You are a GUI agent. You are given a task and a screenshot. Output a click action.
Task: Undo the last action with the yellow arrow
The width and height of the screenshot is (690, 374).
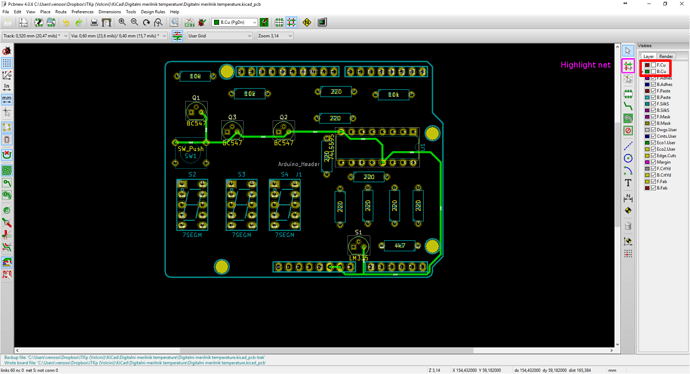66,22
